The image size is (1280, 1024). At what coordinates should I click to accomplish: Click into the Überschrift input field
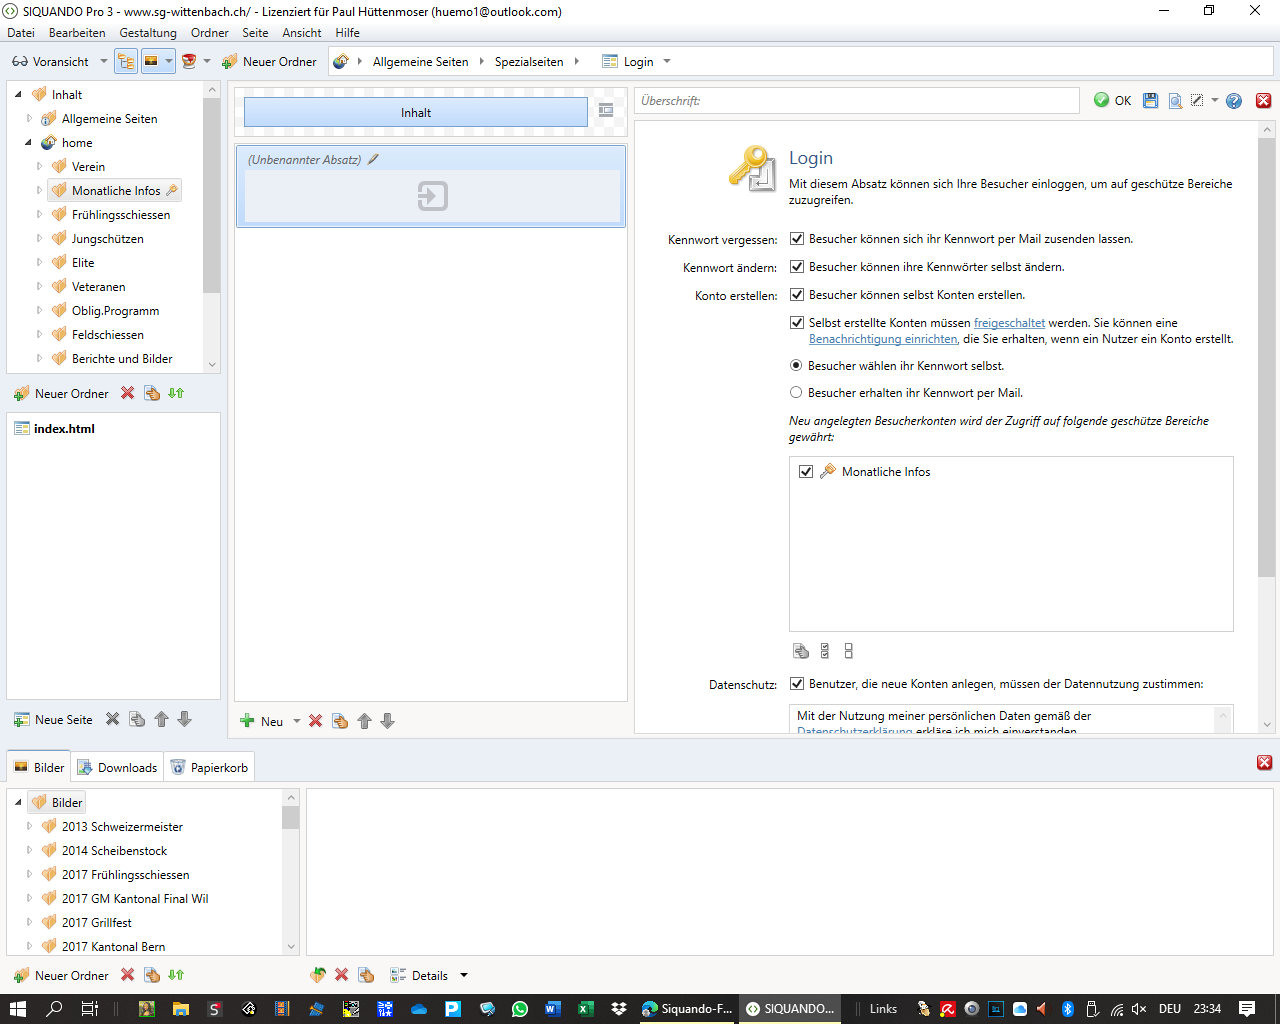tap(857, 101)
